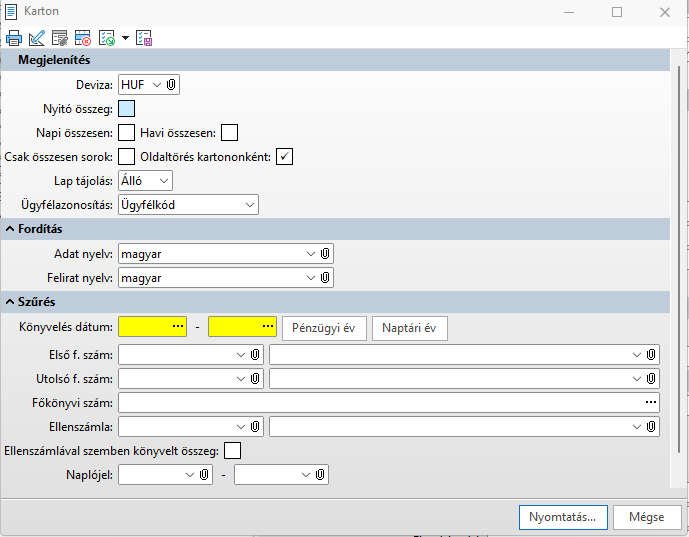
Task: Click the paperclip in Utolsó f. szám wide field
Action: coord(651,378)
